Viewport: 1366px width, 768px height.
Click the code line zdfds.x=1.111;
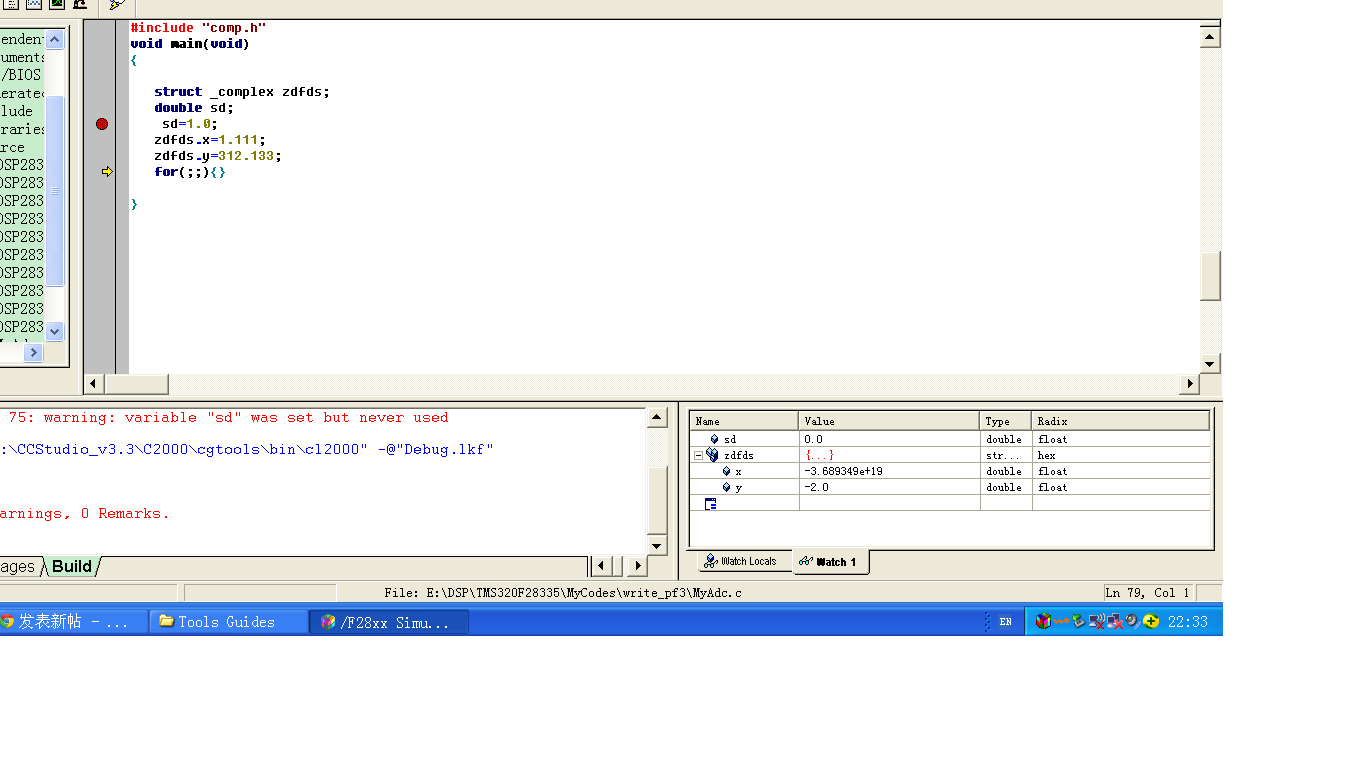210,140
